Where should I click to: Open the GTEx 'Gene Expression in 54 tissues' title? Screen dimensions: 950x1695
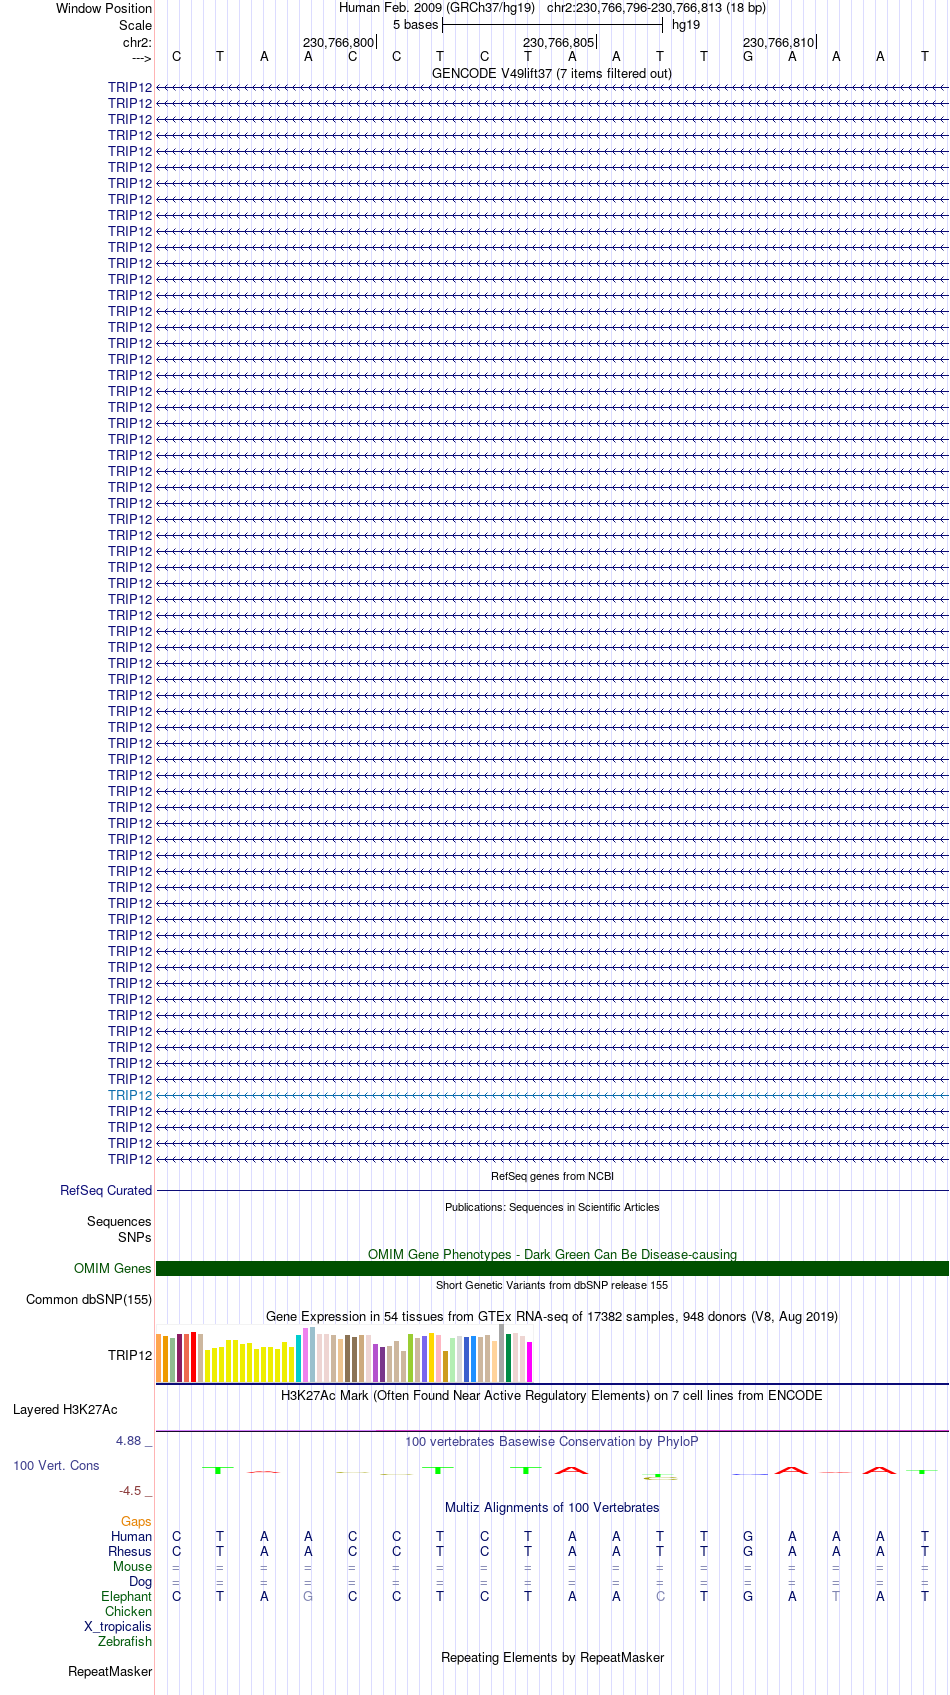[x=552, y=1316]
